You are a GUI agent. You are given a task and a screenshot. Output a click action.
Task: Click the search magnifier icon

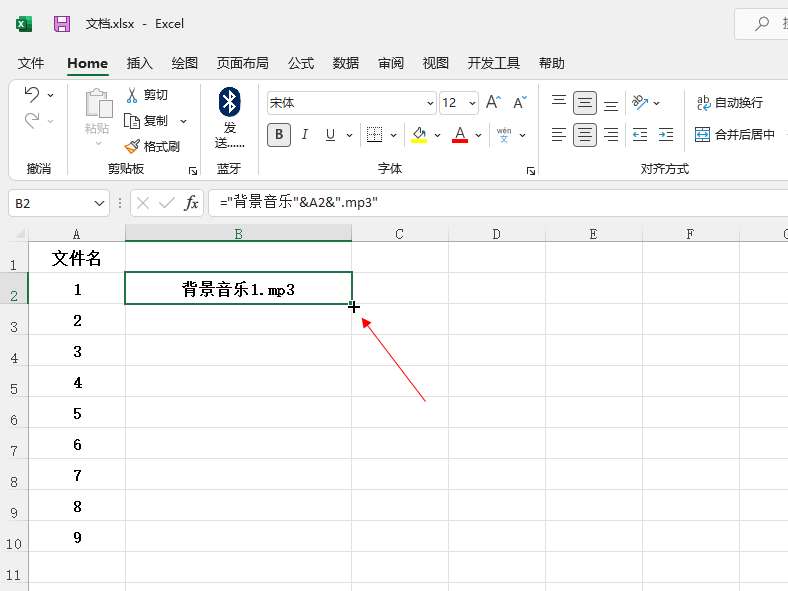pyautogui.click(x=762, y=23)
